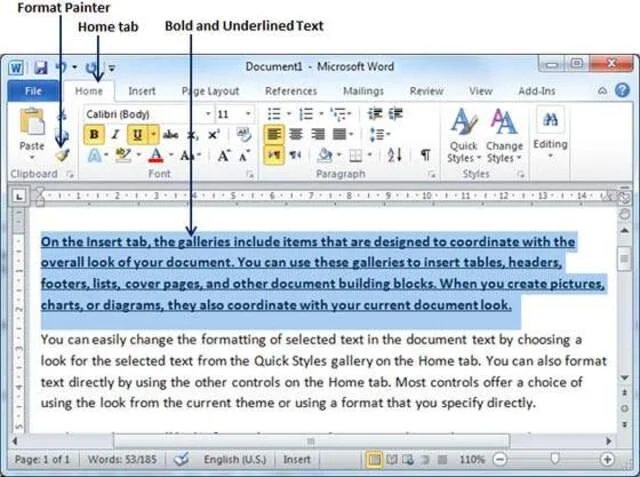
Task: Click the red Font Color A swatch
Action: point(156,155)
